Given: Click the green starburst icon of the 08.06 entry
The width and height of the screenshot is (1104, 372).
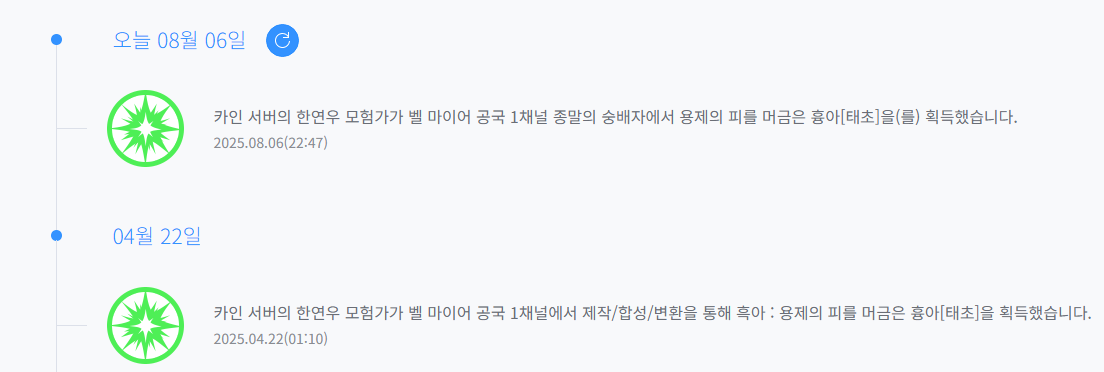Looking at the screenshot, I should (145, 128).
